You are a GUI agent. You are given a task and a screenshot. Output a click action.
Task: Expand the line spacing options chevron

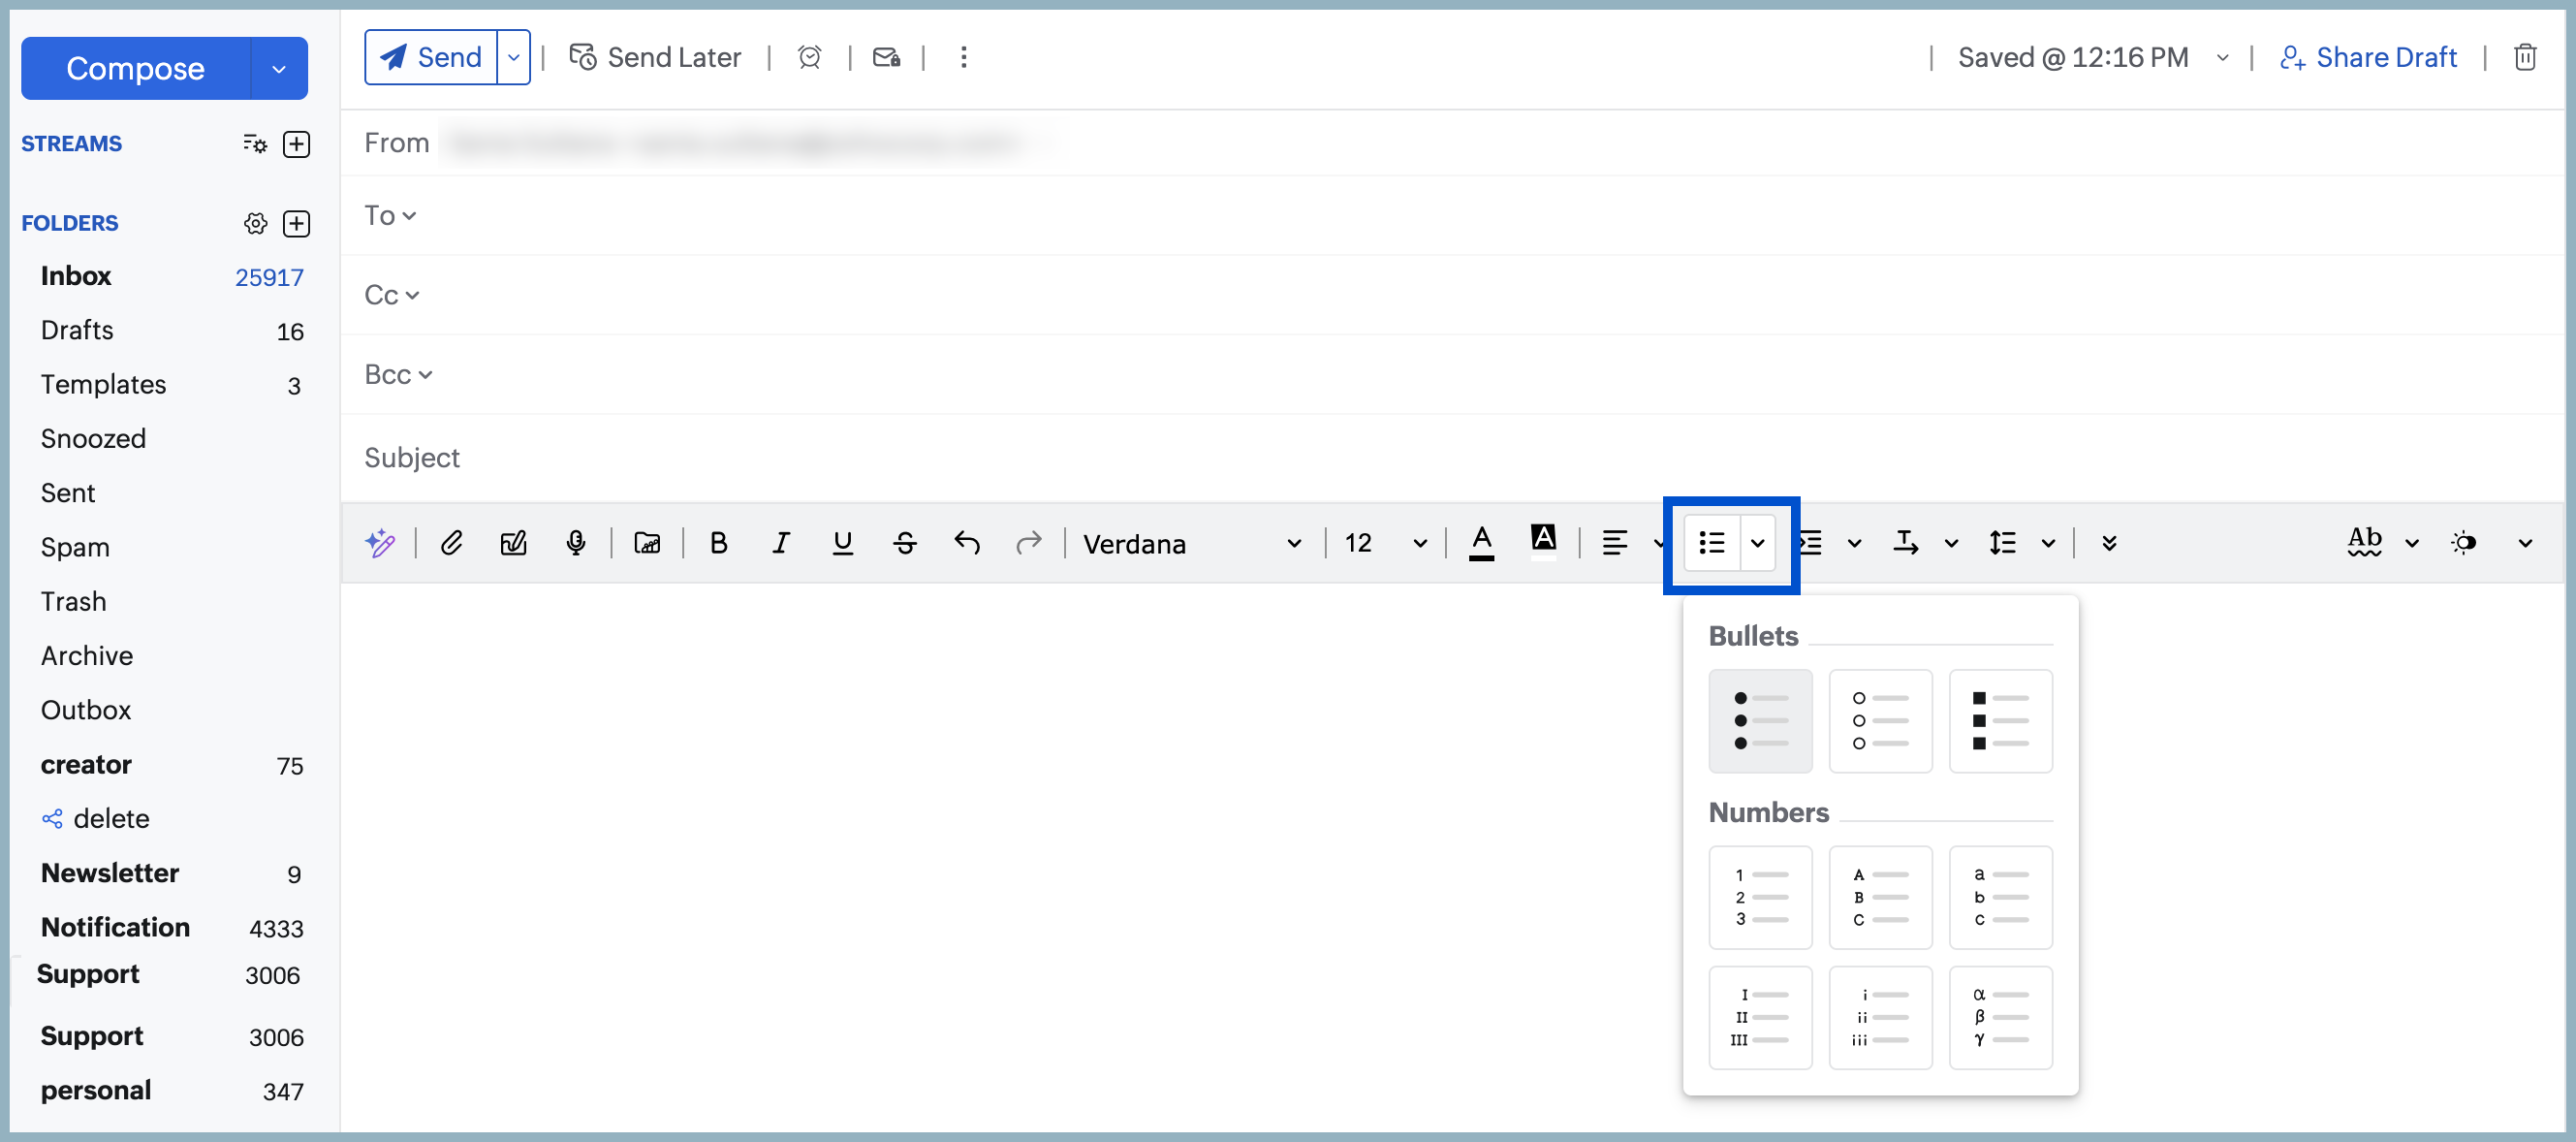tap(2048, 543)
